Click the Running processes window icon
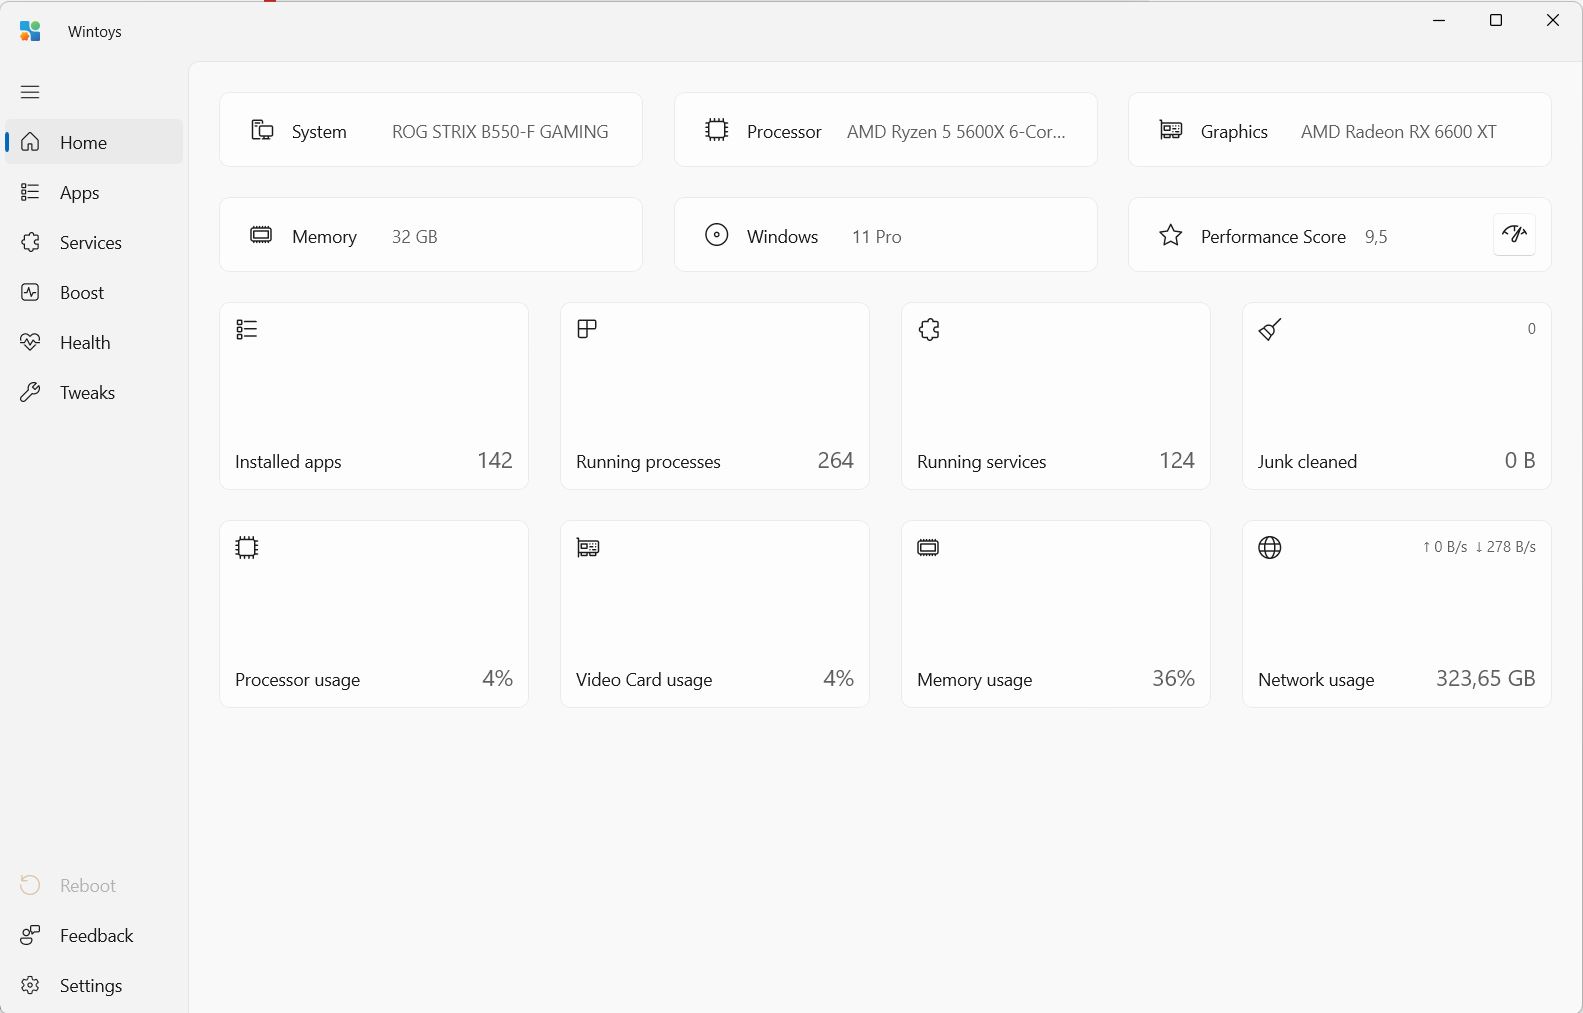This screenshot has height=1013, width=1583. [588, 329]
